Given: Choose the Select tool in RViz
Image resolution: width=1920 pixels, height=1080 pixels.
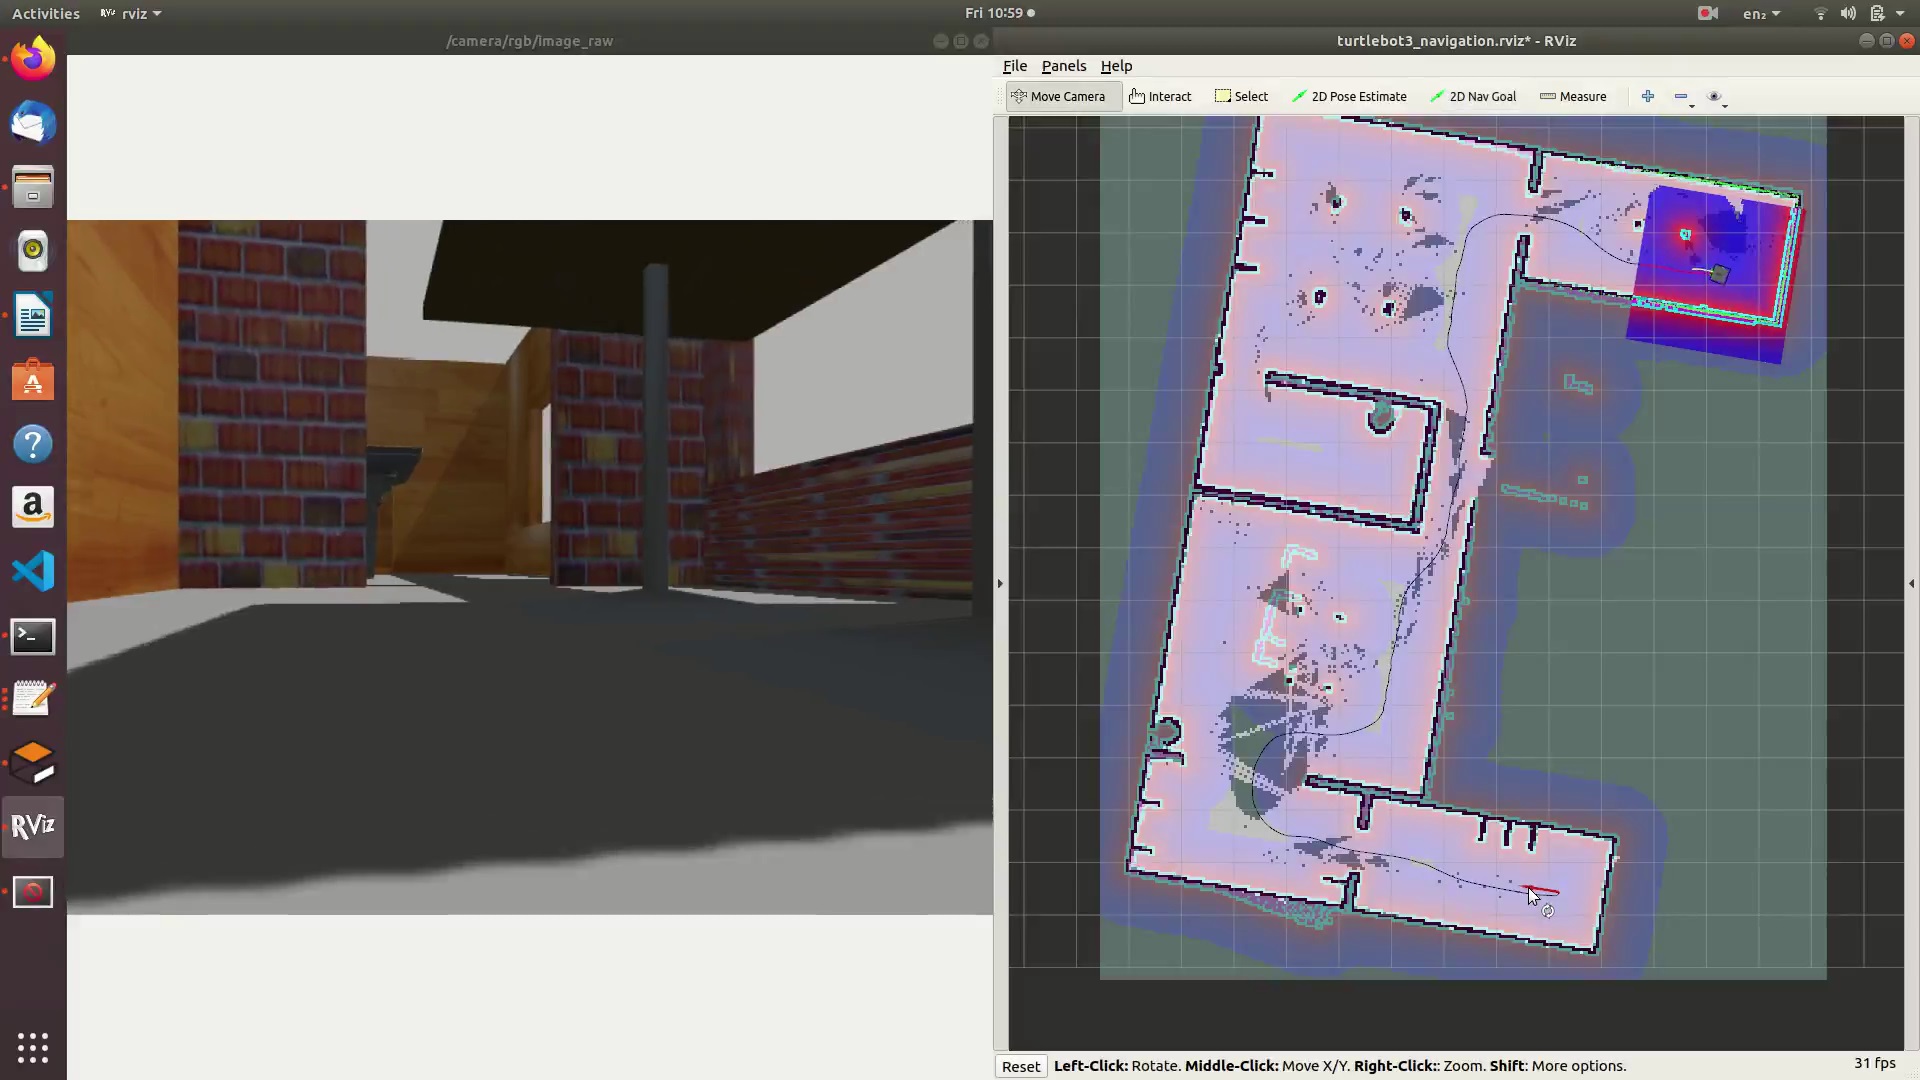Looking at the screenshot, I should [x=1241, y=97].
